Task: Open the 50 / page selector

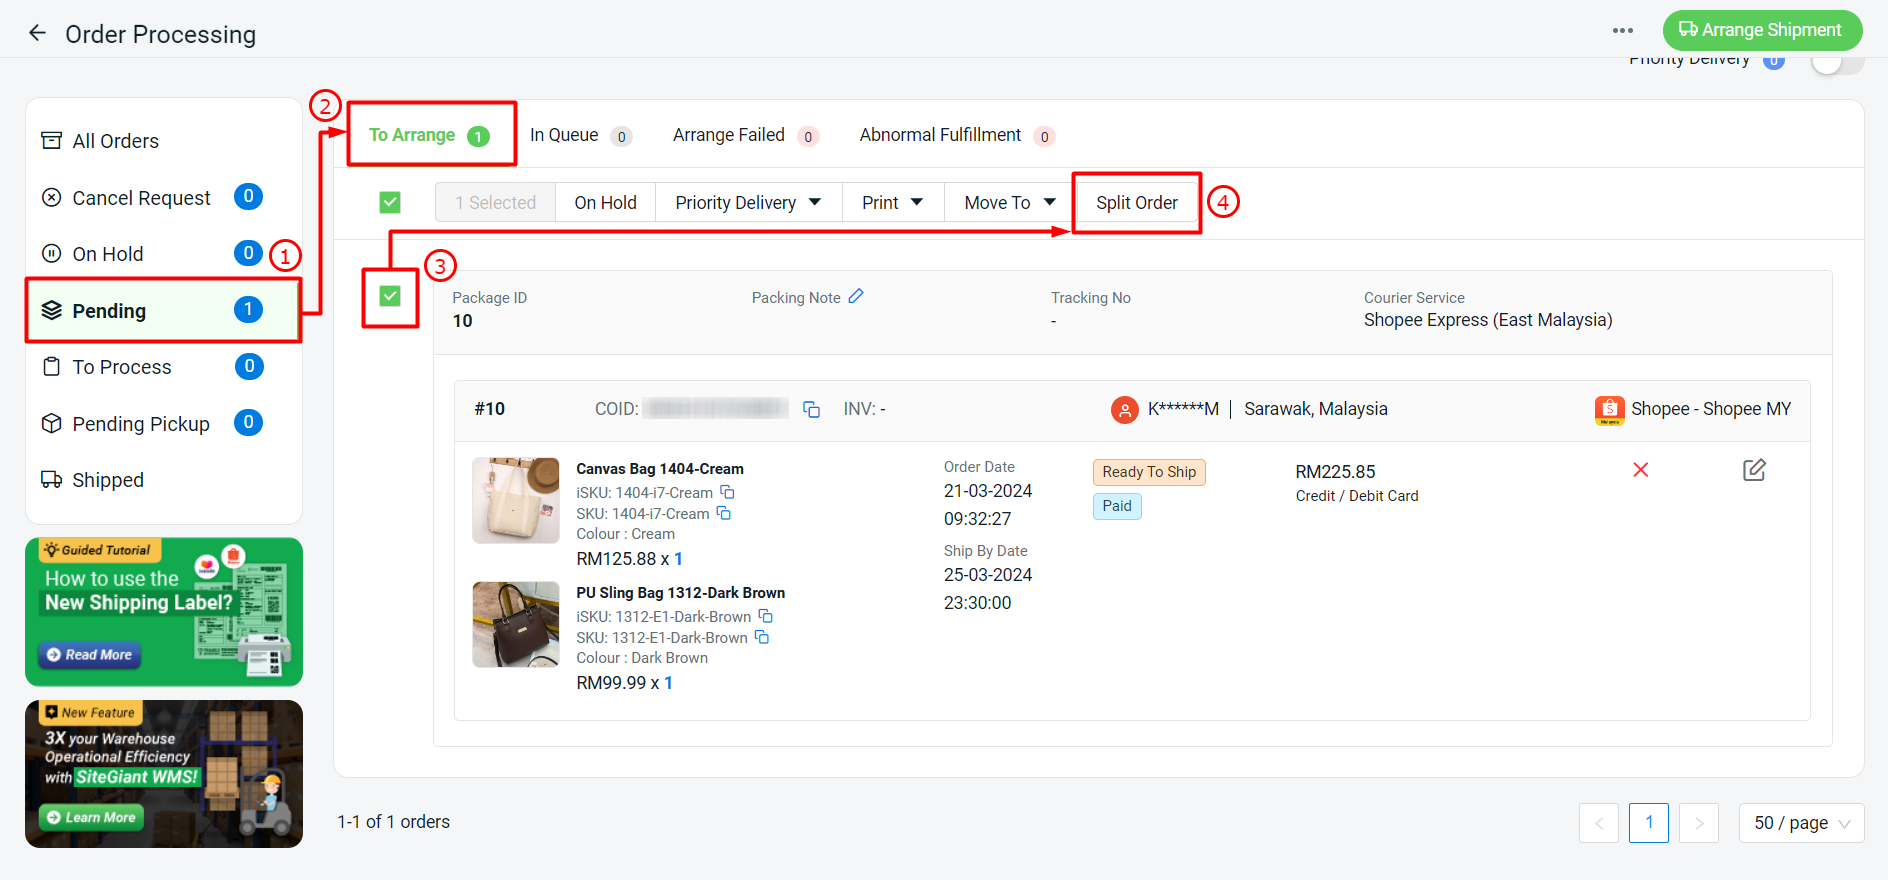Action: tap(1801, 823)
